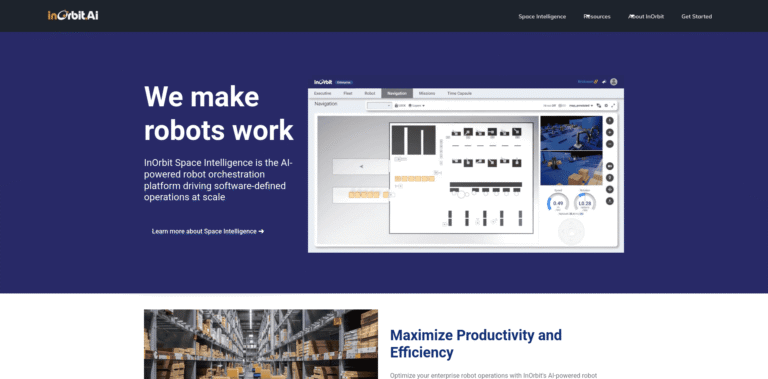Open the empty robot selector dropdown in the Navigation toolbar

click(x=379, y=105)
